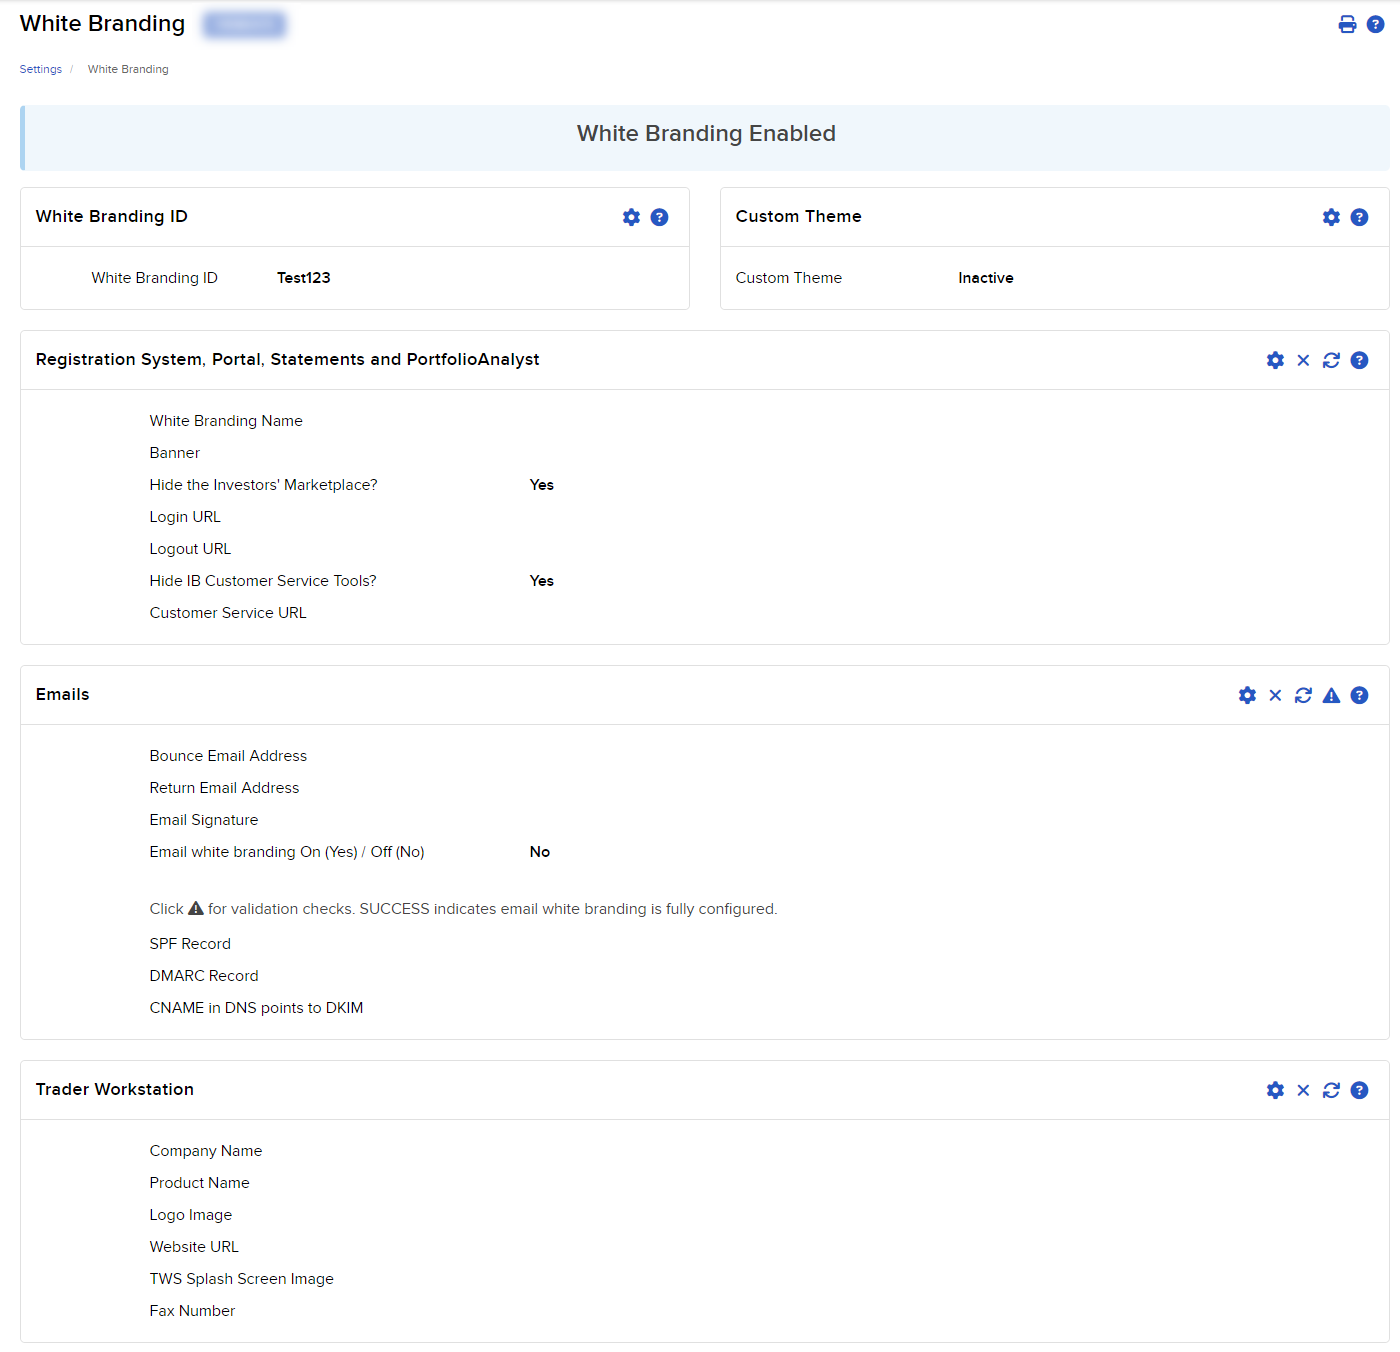
Task: Click White Branding Name field label
Action: 226,421
